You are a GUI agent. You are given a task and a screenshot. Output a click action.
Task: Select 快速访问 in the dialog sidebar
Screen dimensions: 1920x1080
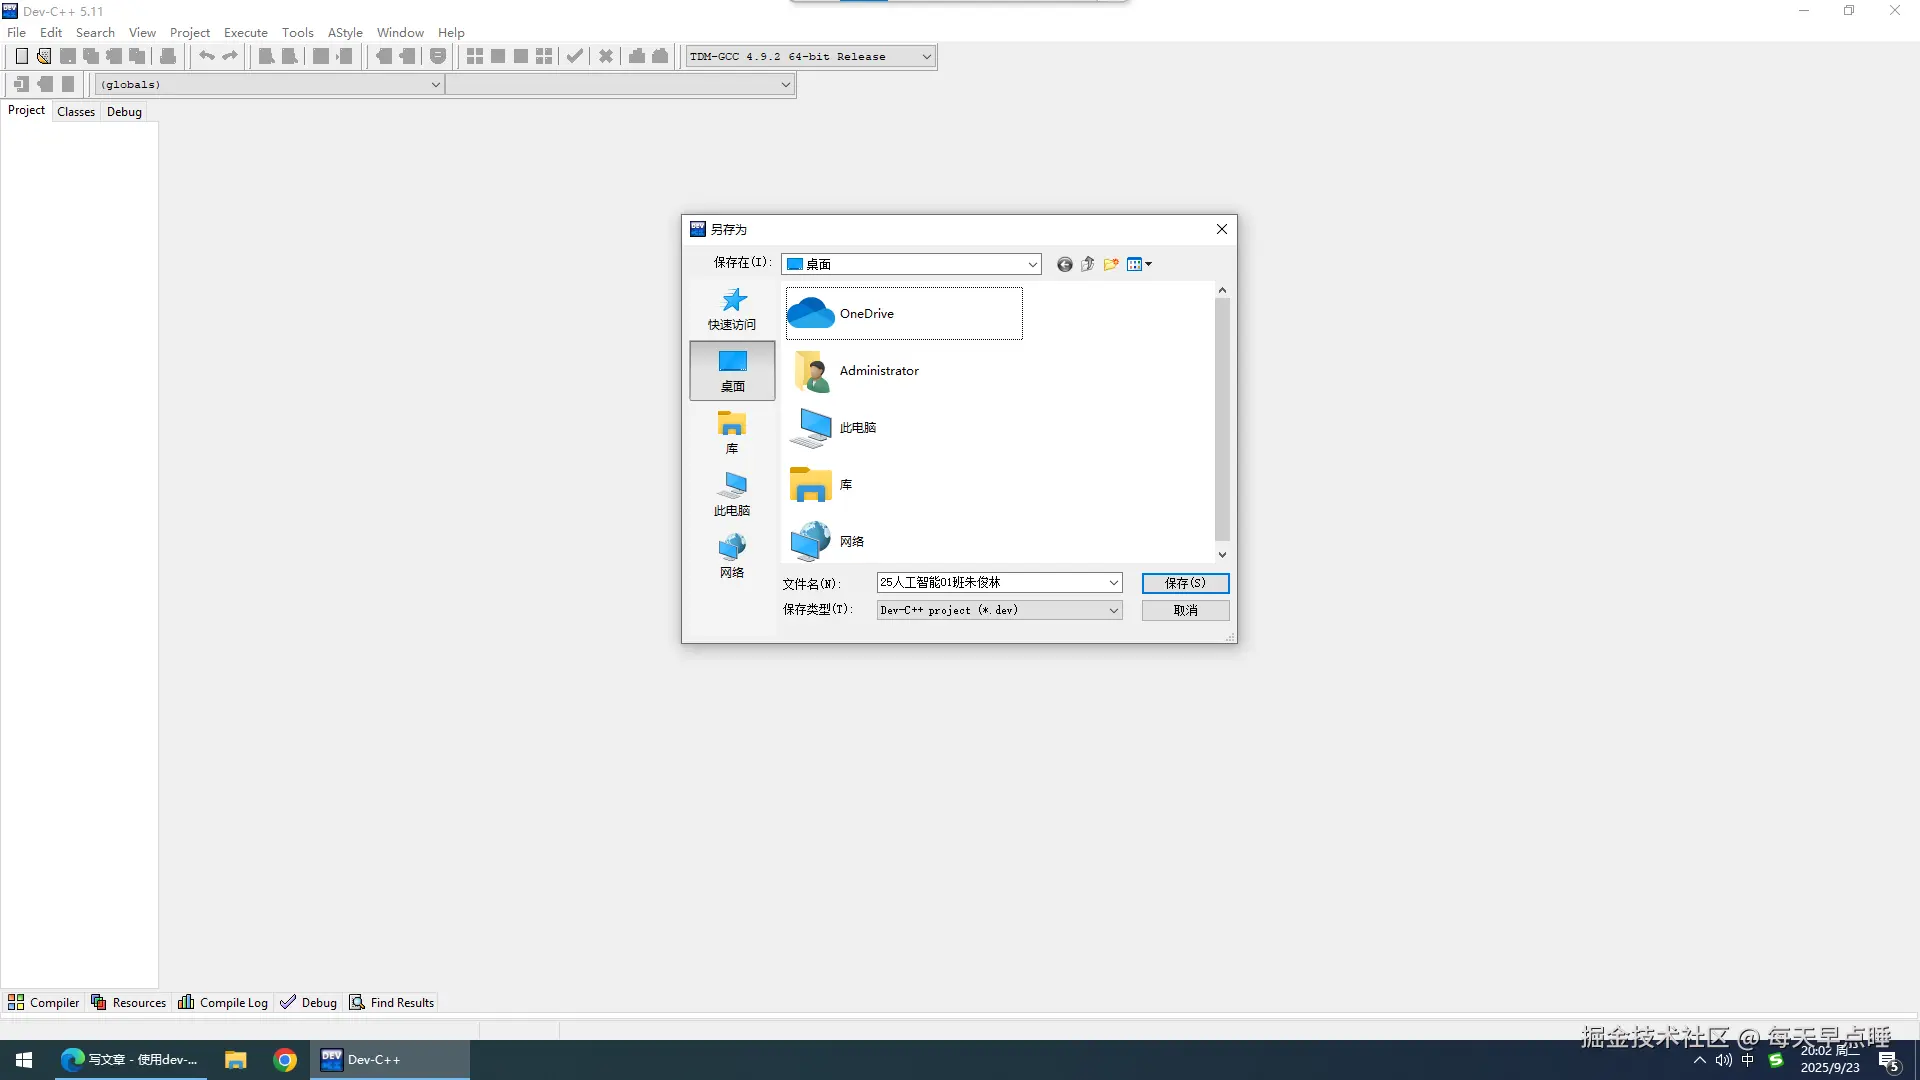pos(732,309)
